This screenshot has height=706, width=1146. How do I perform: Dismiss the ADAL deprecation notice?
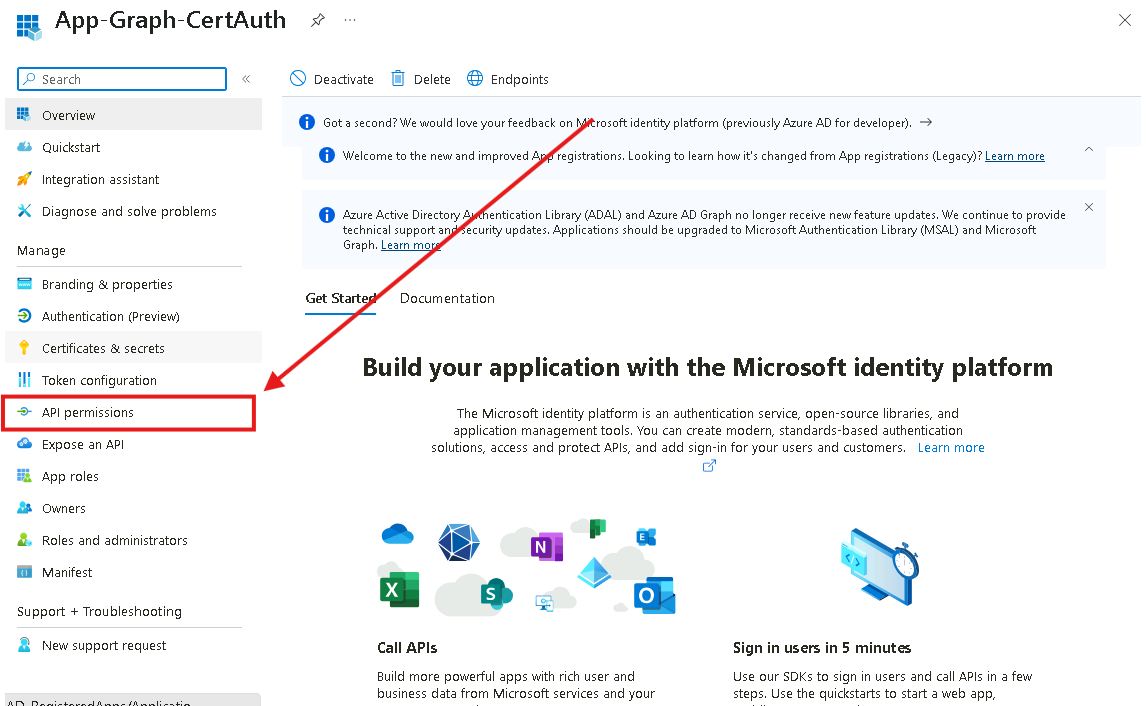coord(1089,208)
